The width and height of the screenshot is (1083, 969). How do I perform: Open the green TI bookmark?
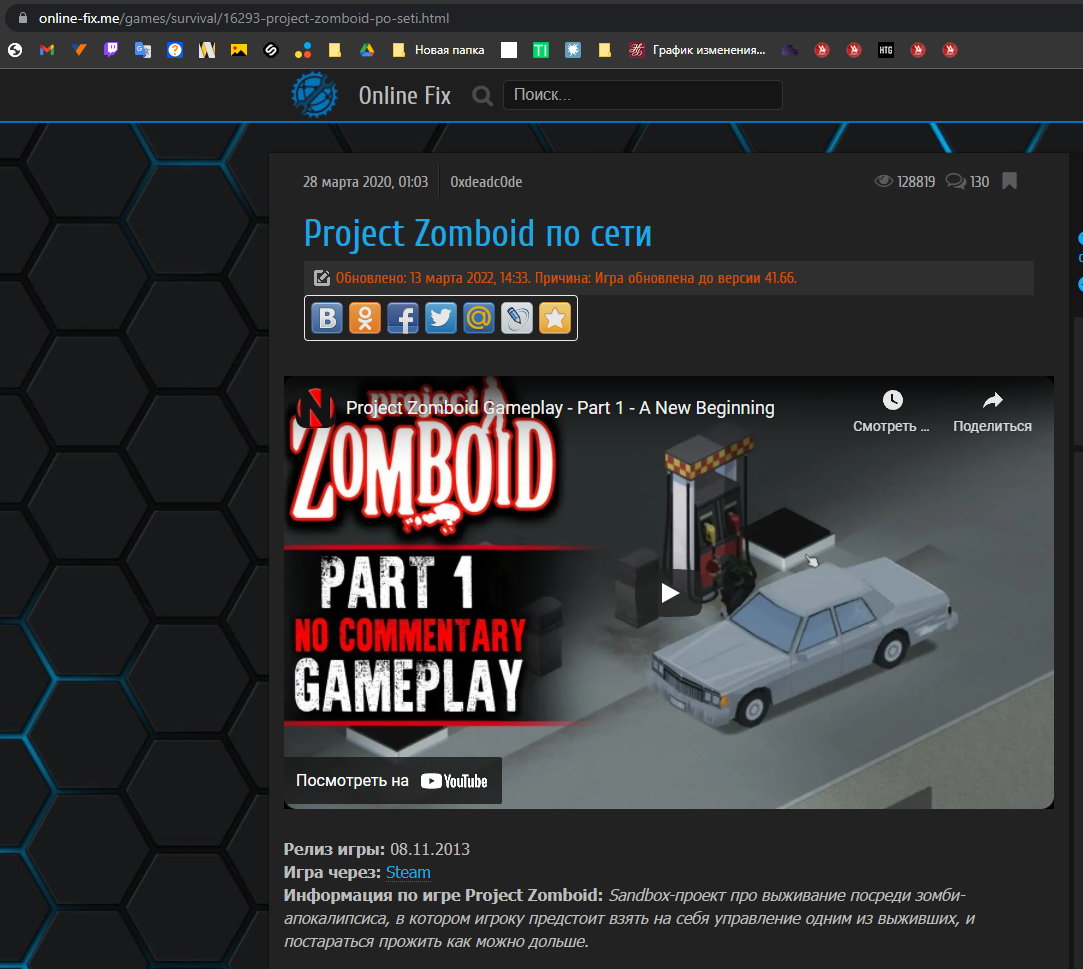pos(541,50)
